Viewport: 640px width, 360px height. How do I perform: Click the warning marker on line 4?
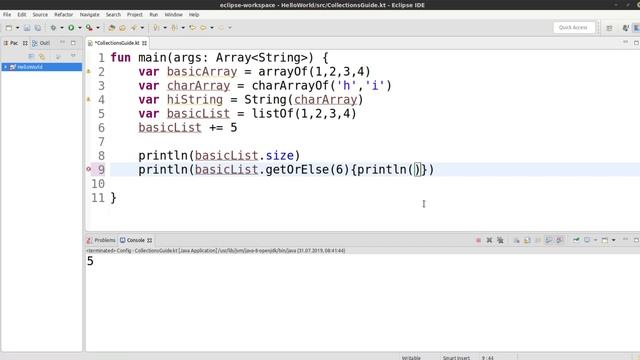[89, 99]
